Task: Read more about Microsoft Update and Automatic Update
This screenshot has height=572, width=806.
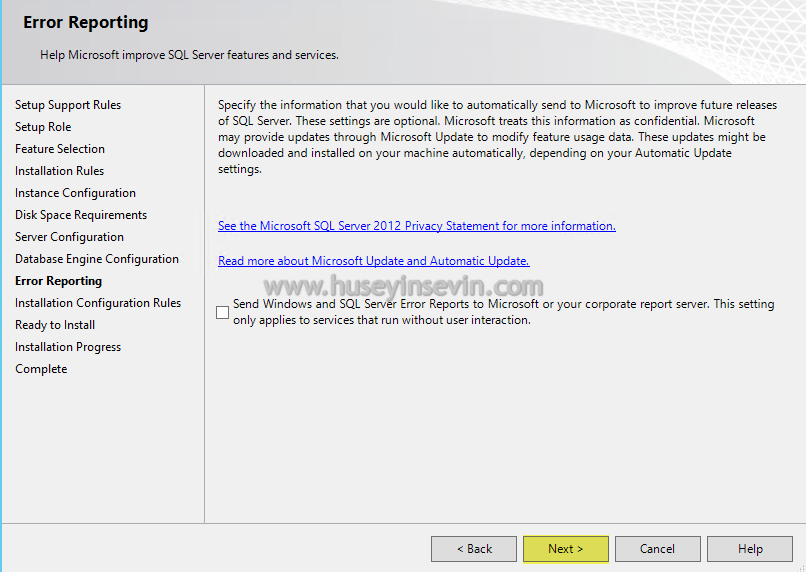Action: click(x=374, y=261)
